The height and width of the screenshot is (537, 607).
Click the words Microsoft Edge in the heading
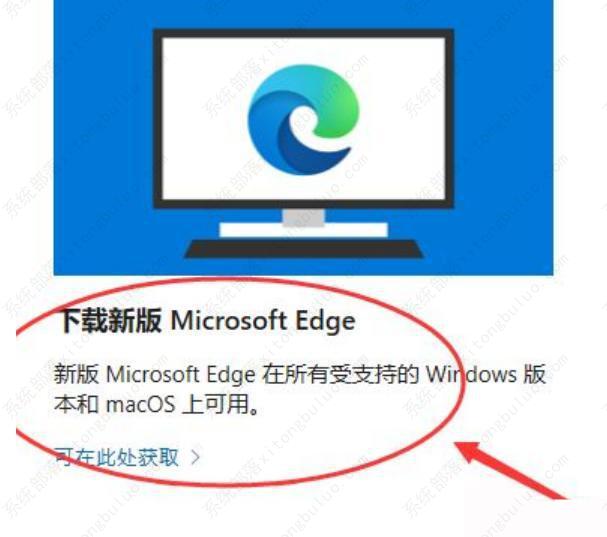click(x=263, y=321)
